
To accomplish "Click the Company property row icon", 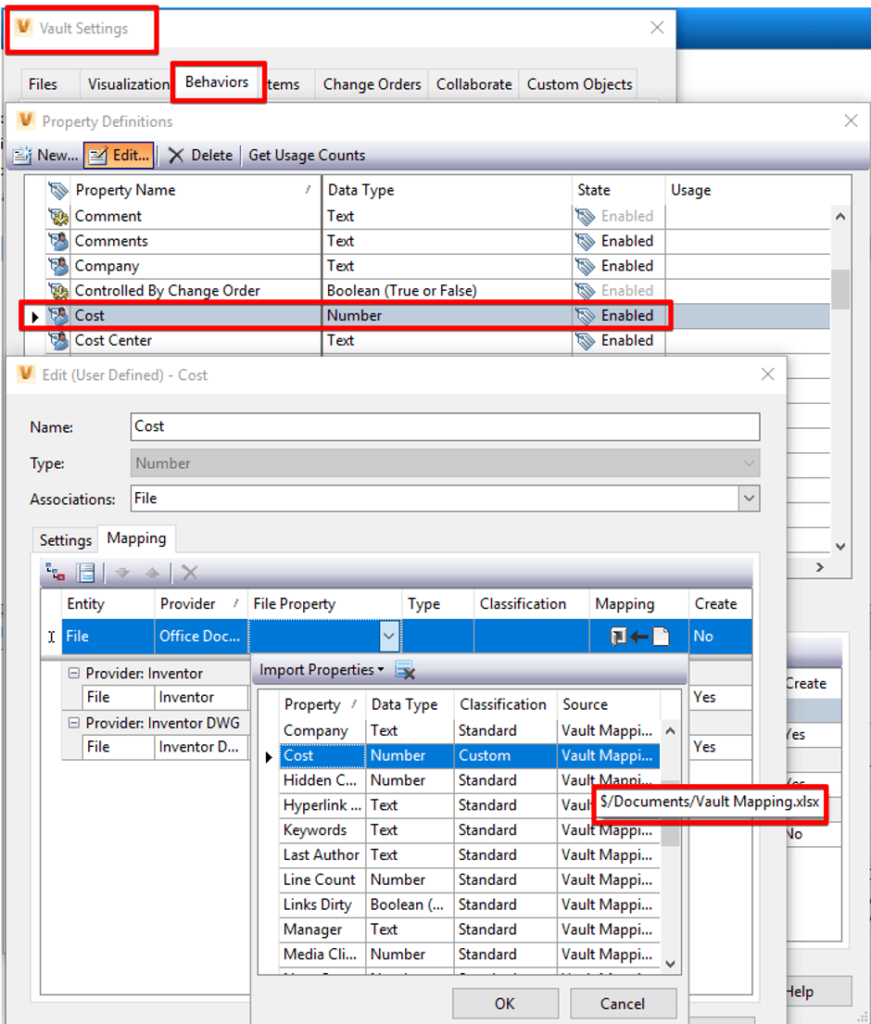I will pos(58,266).
